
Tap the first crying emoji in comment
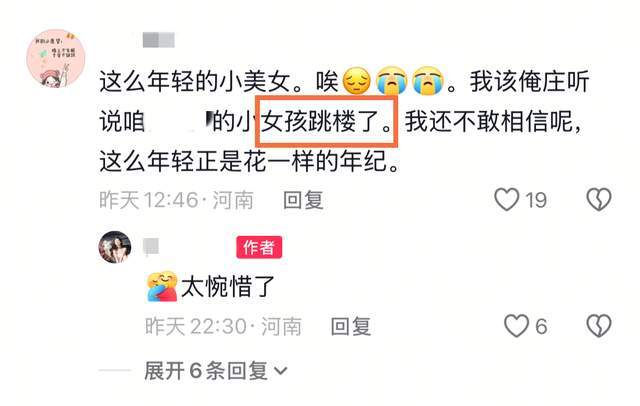[391, 81]
